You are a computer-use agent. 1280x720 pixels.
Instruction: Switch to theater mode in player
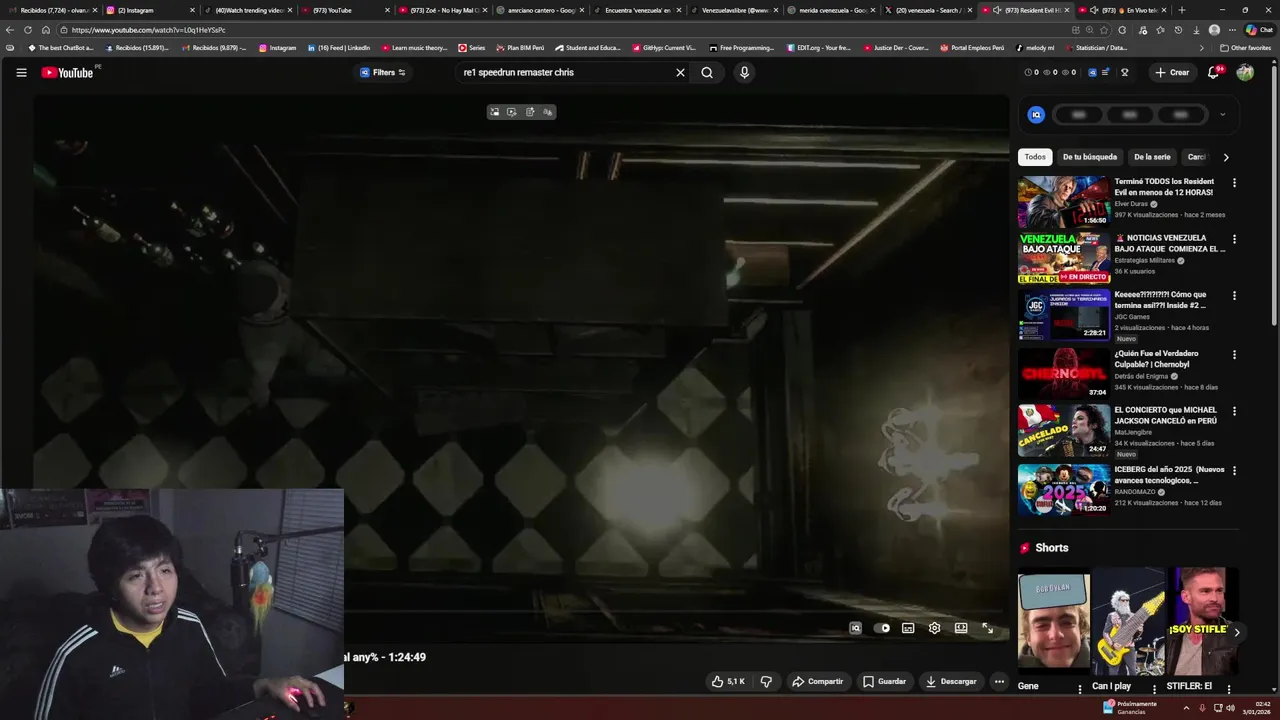(x=961, y=628)
